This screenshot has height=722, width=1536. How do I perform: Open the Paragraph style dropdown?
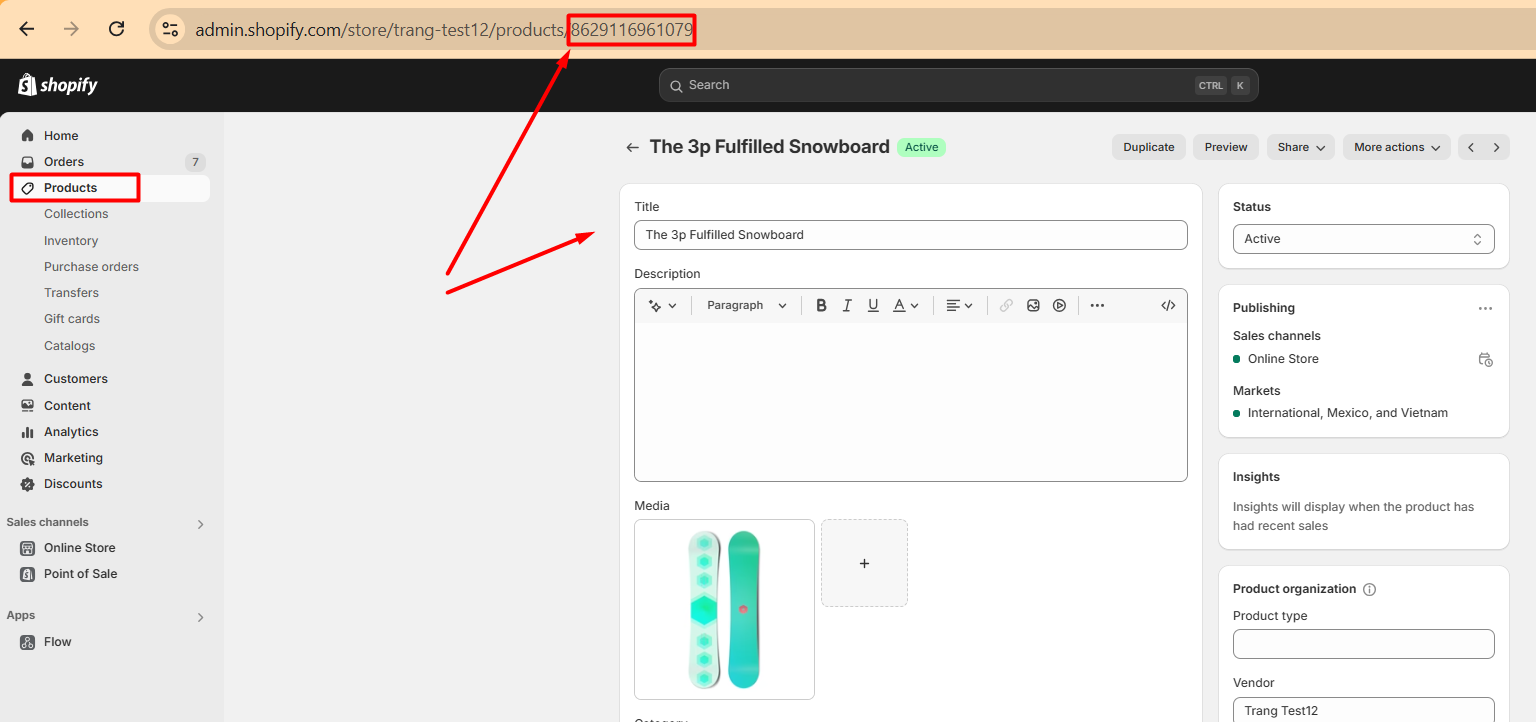[x=746, y=306]
